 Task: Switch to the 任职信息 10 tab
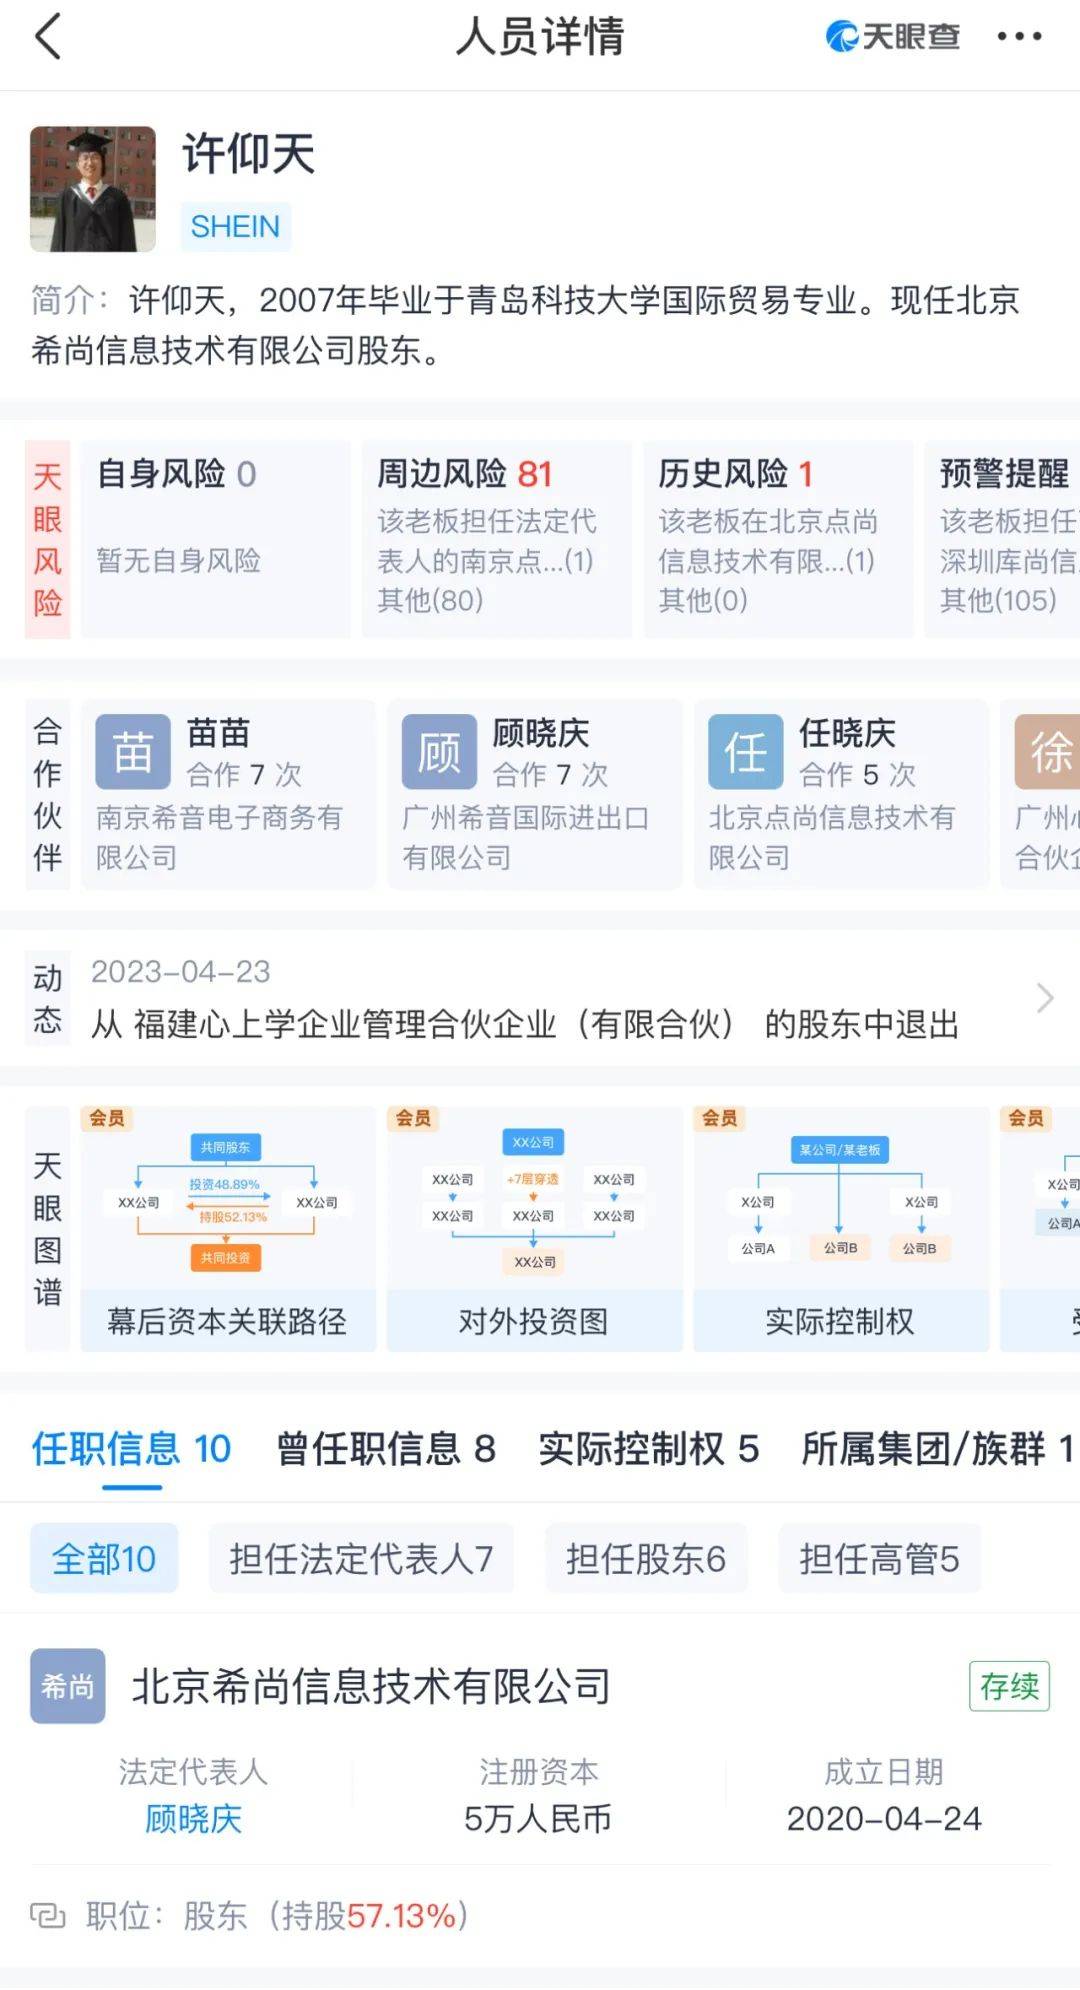pyautogui.click(x=132, y=1448)
